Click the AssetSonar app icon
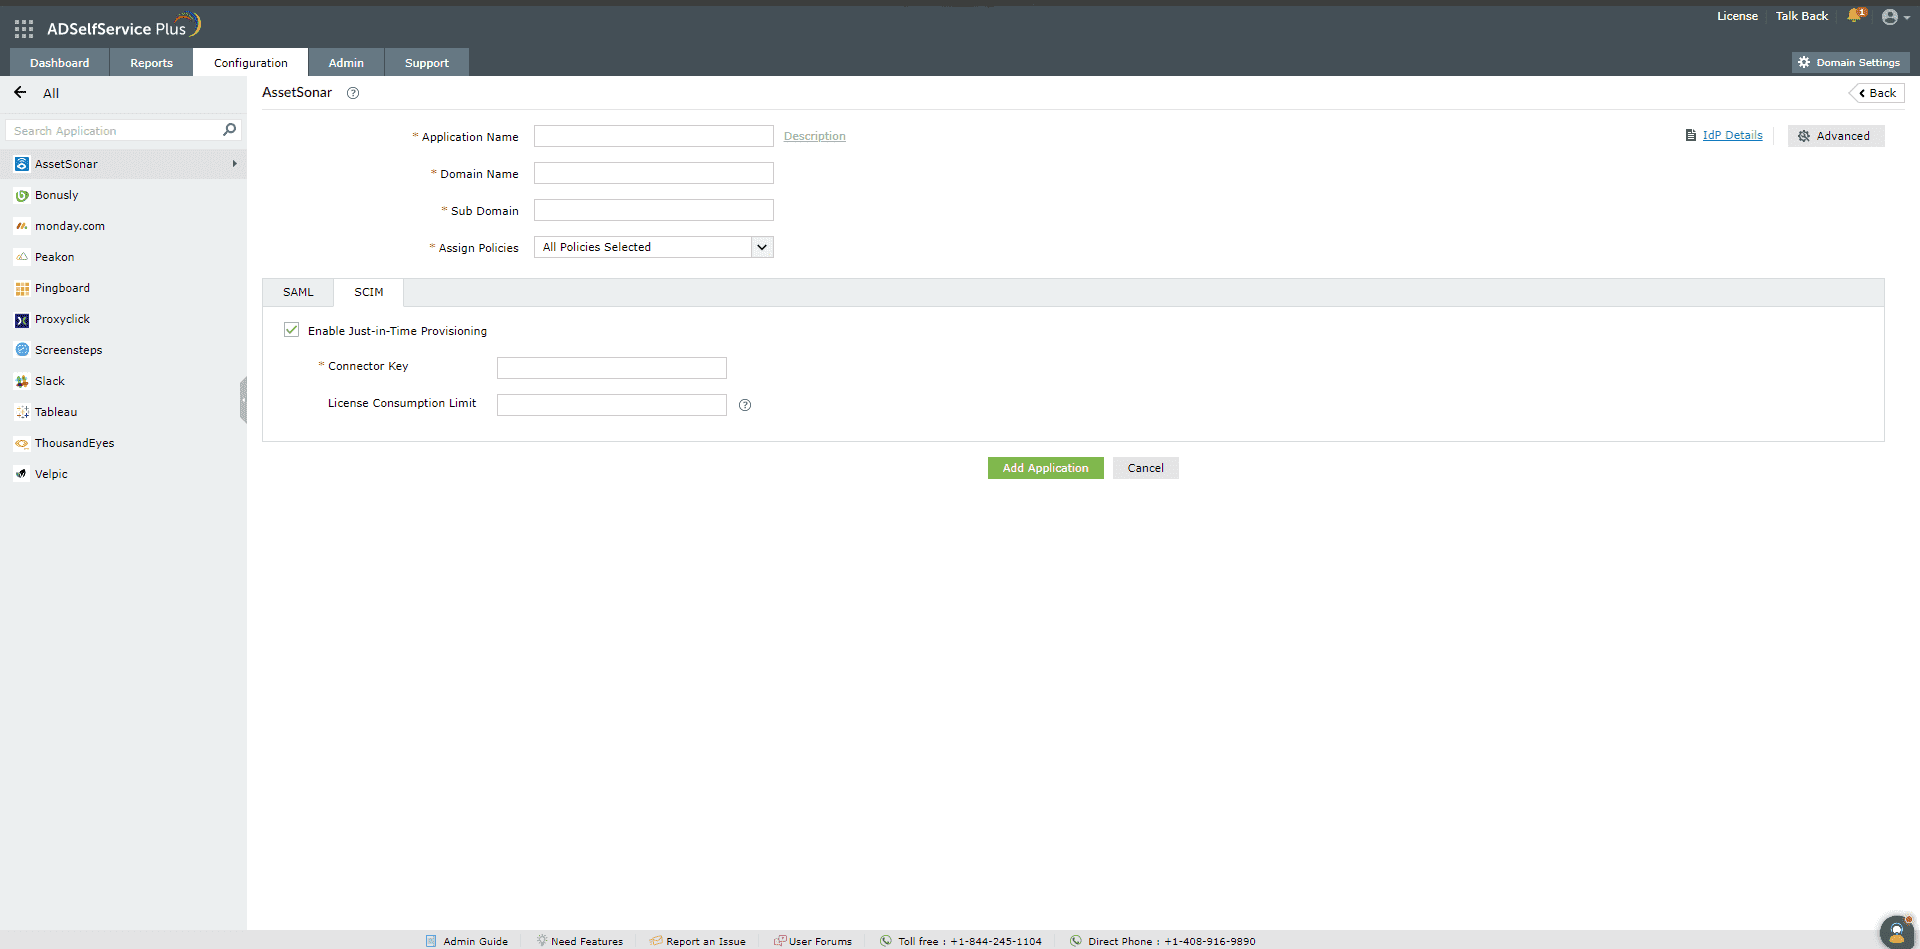This screenshot has height=949, width=1920. [22, 164]
